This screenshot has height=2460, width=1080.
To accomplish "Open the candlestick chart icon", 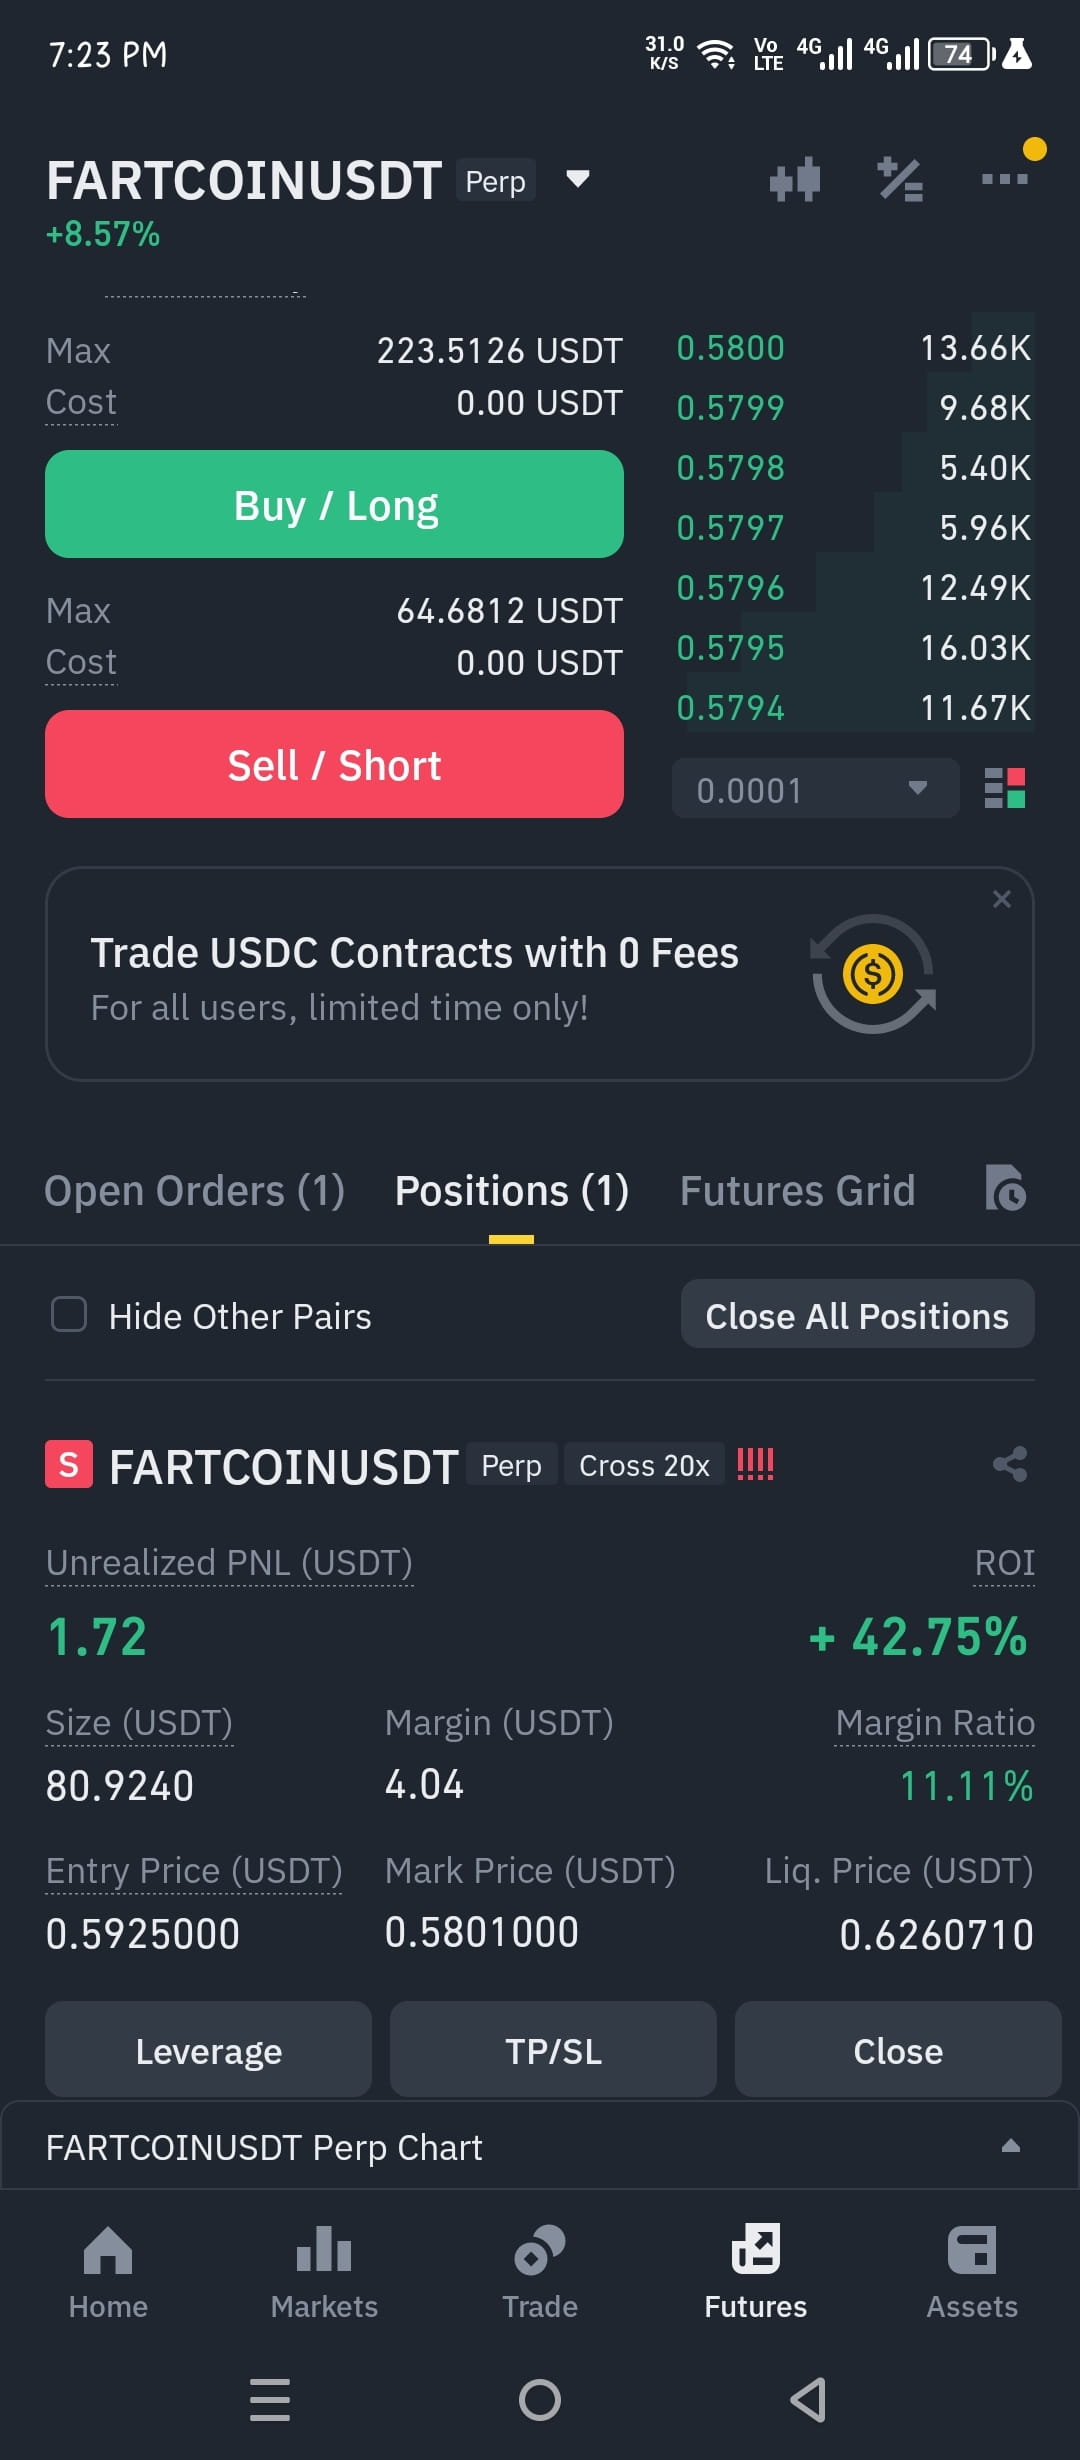I will coord(795,180).
